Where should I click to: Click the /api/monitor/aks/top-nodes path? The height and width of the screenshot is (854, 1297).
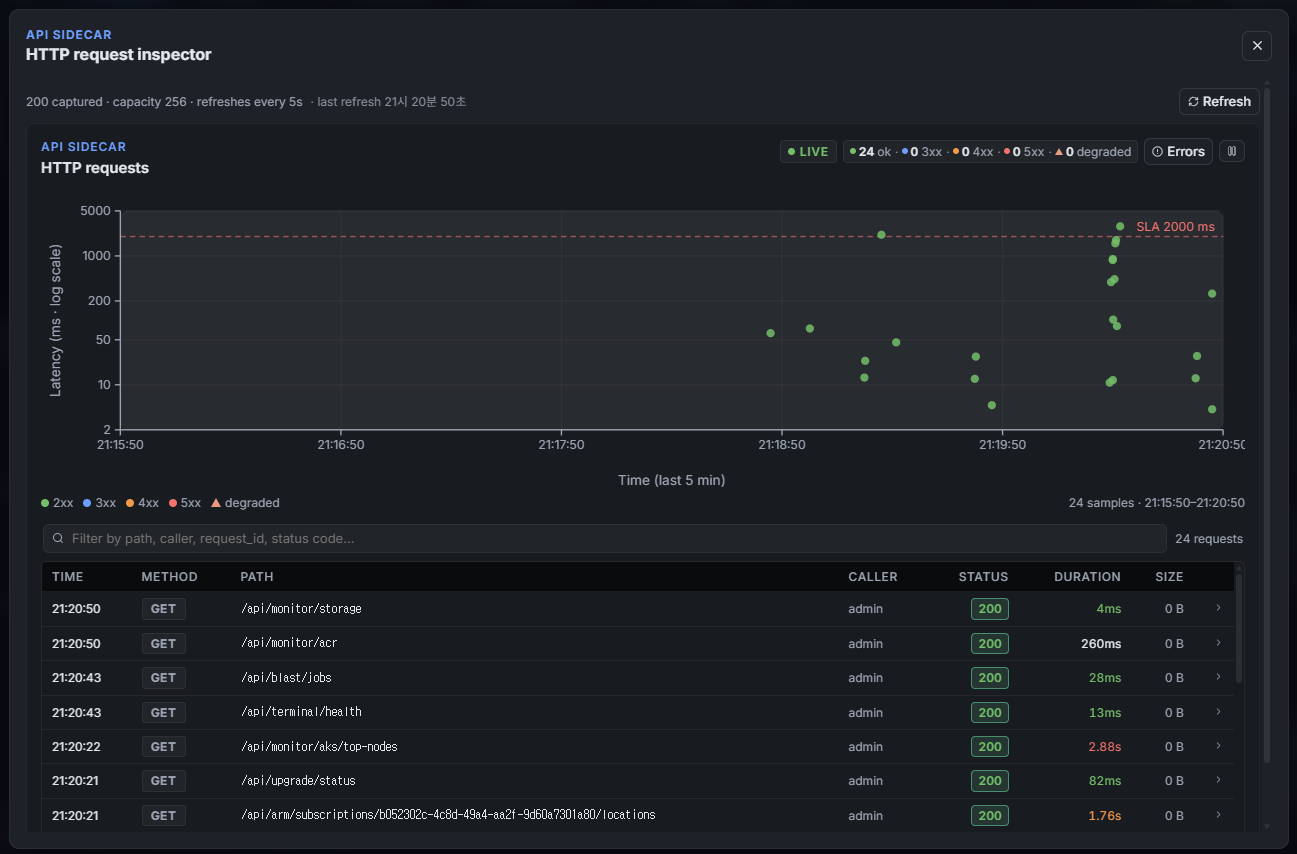click(319, 747)
